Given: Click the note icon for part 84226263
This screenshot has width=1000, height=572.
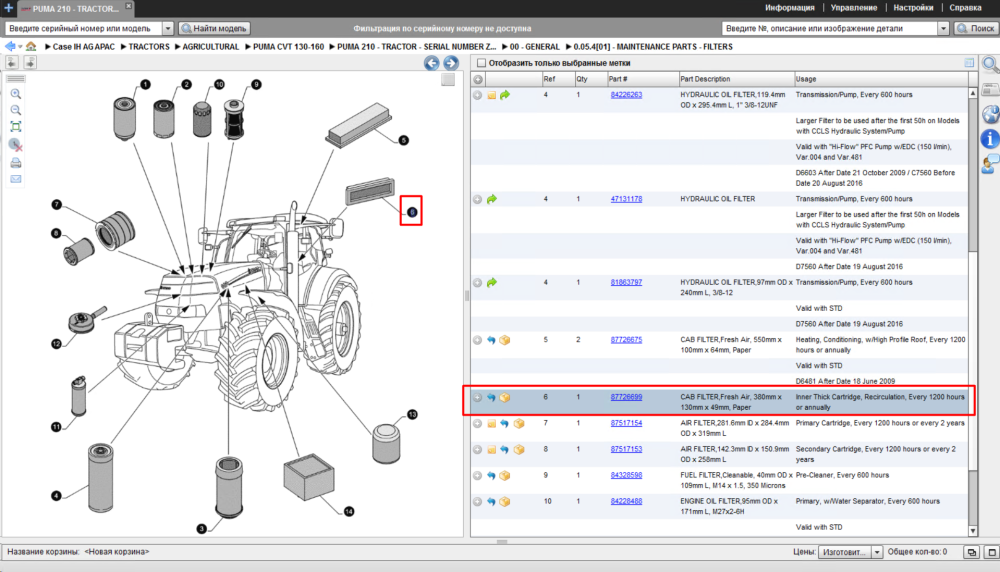Looking at the screenshot, I should (x=491, y=96).
